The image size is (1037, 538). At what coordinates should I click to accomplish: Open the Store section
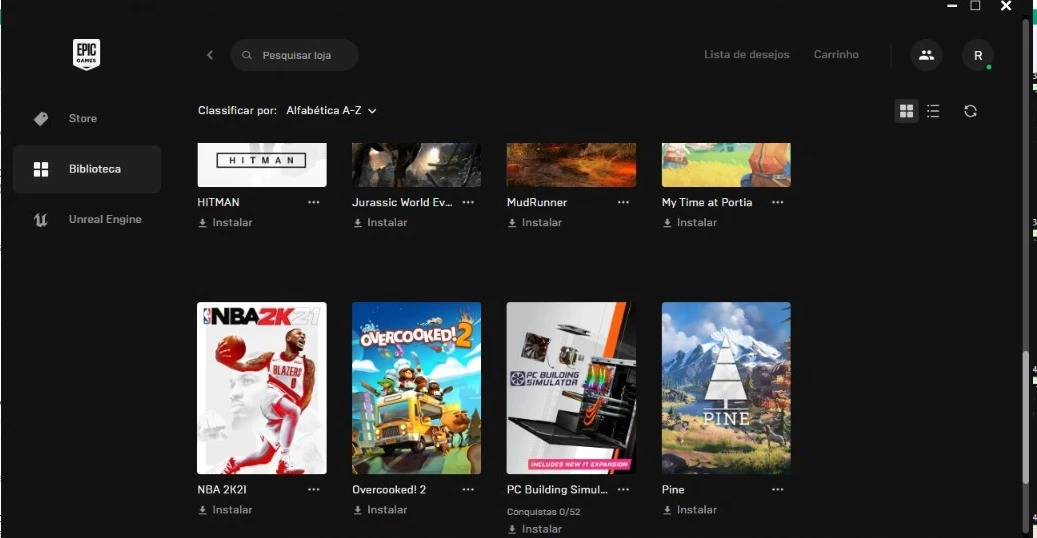click(x=87, y=118)
